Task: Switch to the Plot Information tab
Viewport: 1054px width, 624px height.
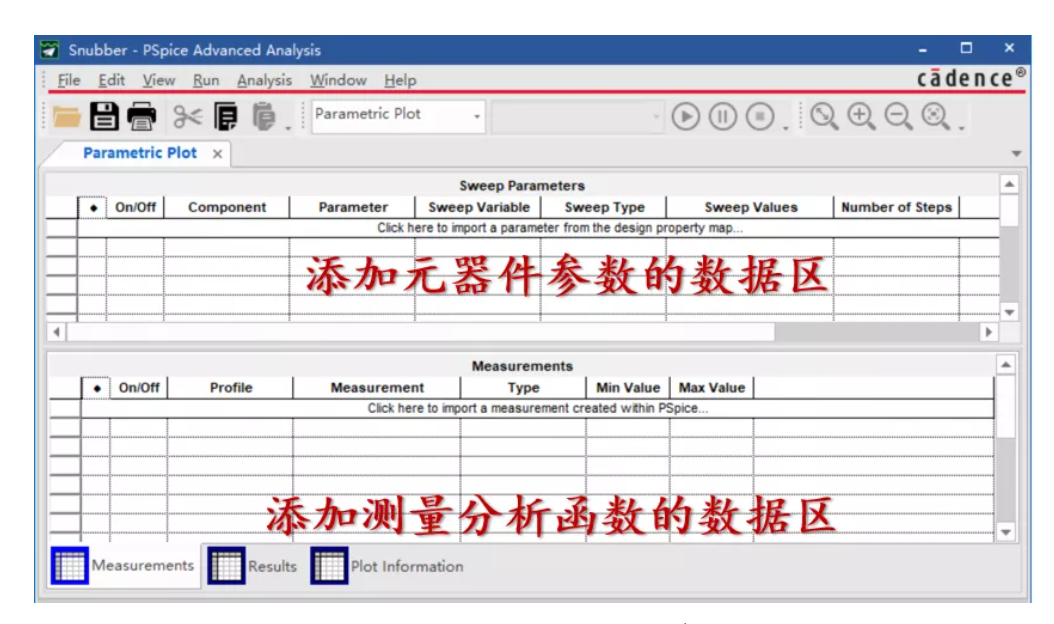Action: 387,566
